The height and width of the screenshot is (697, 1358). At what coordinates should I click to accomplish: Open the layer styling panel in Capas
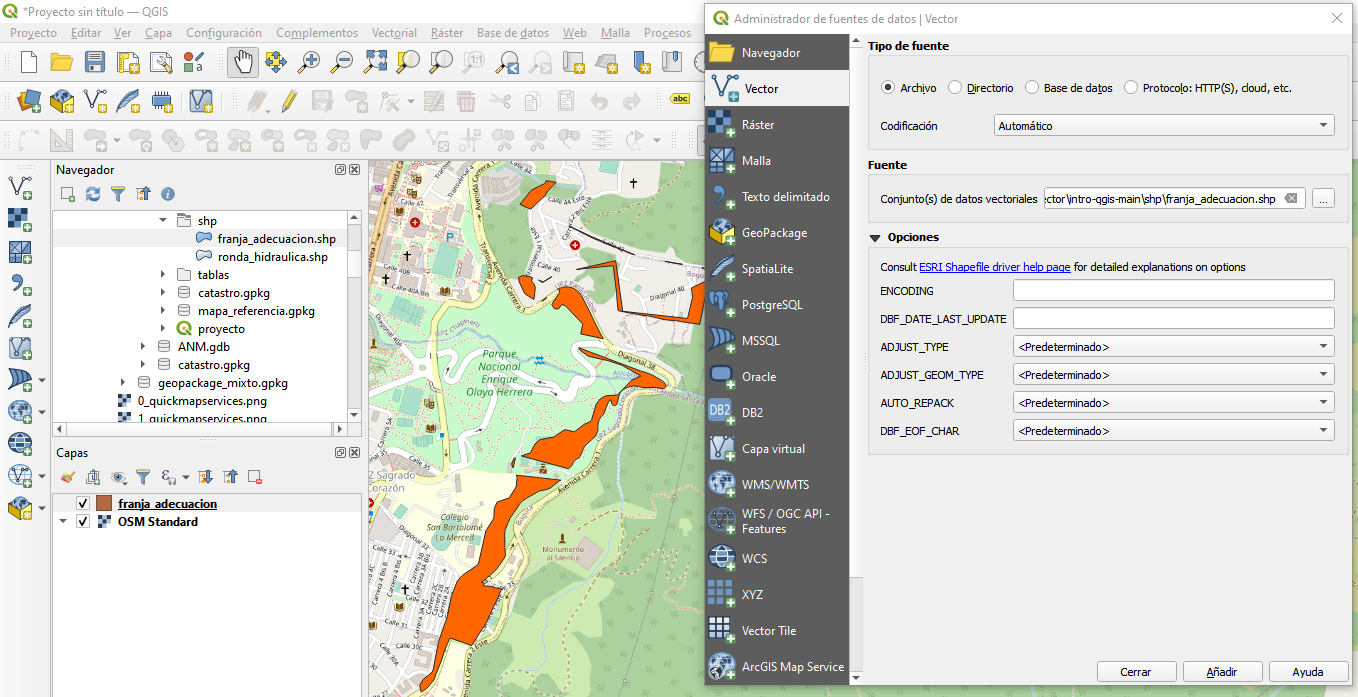[68, 477]
